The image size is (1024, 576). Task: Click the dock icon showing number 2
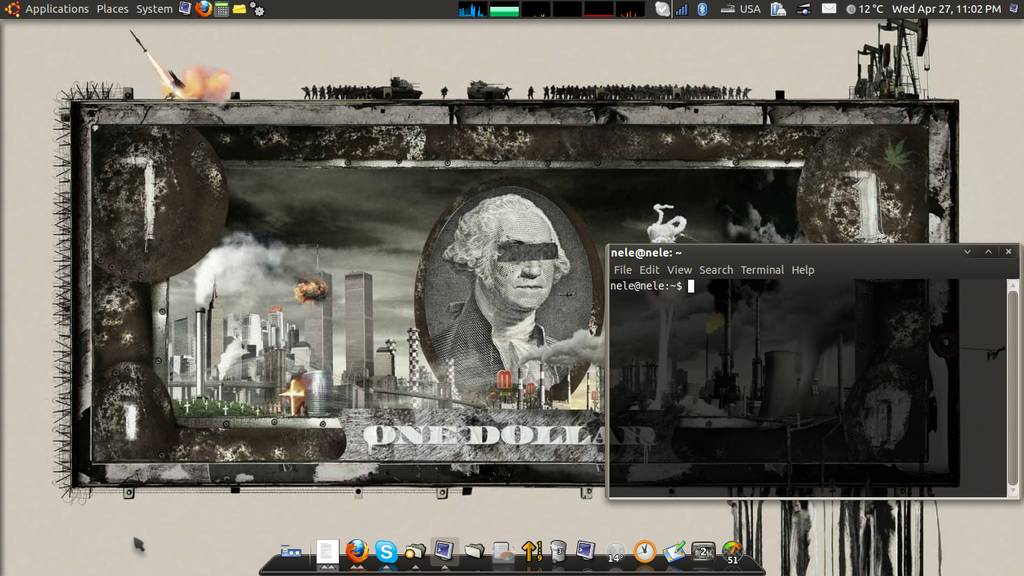click(x=703, y=552)
